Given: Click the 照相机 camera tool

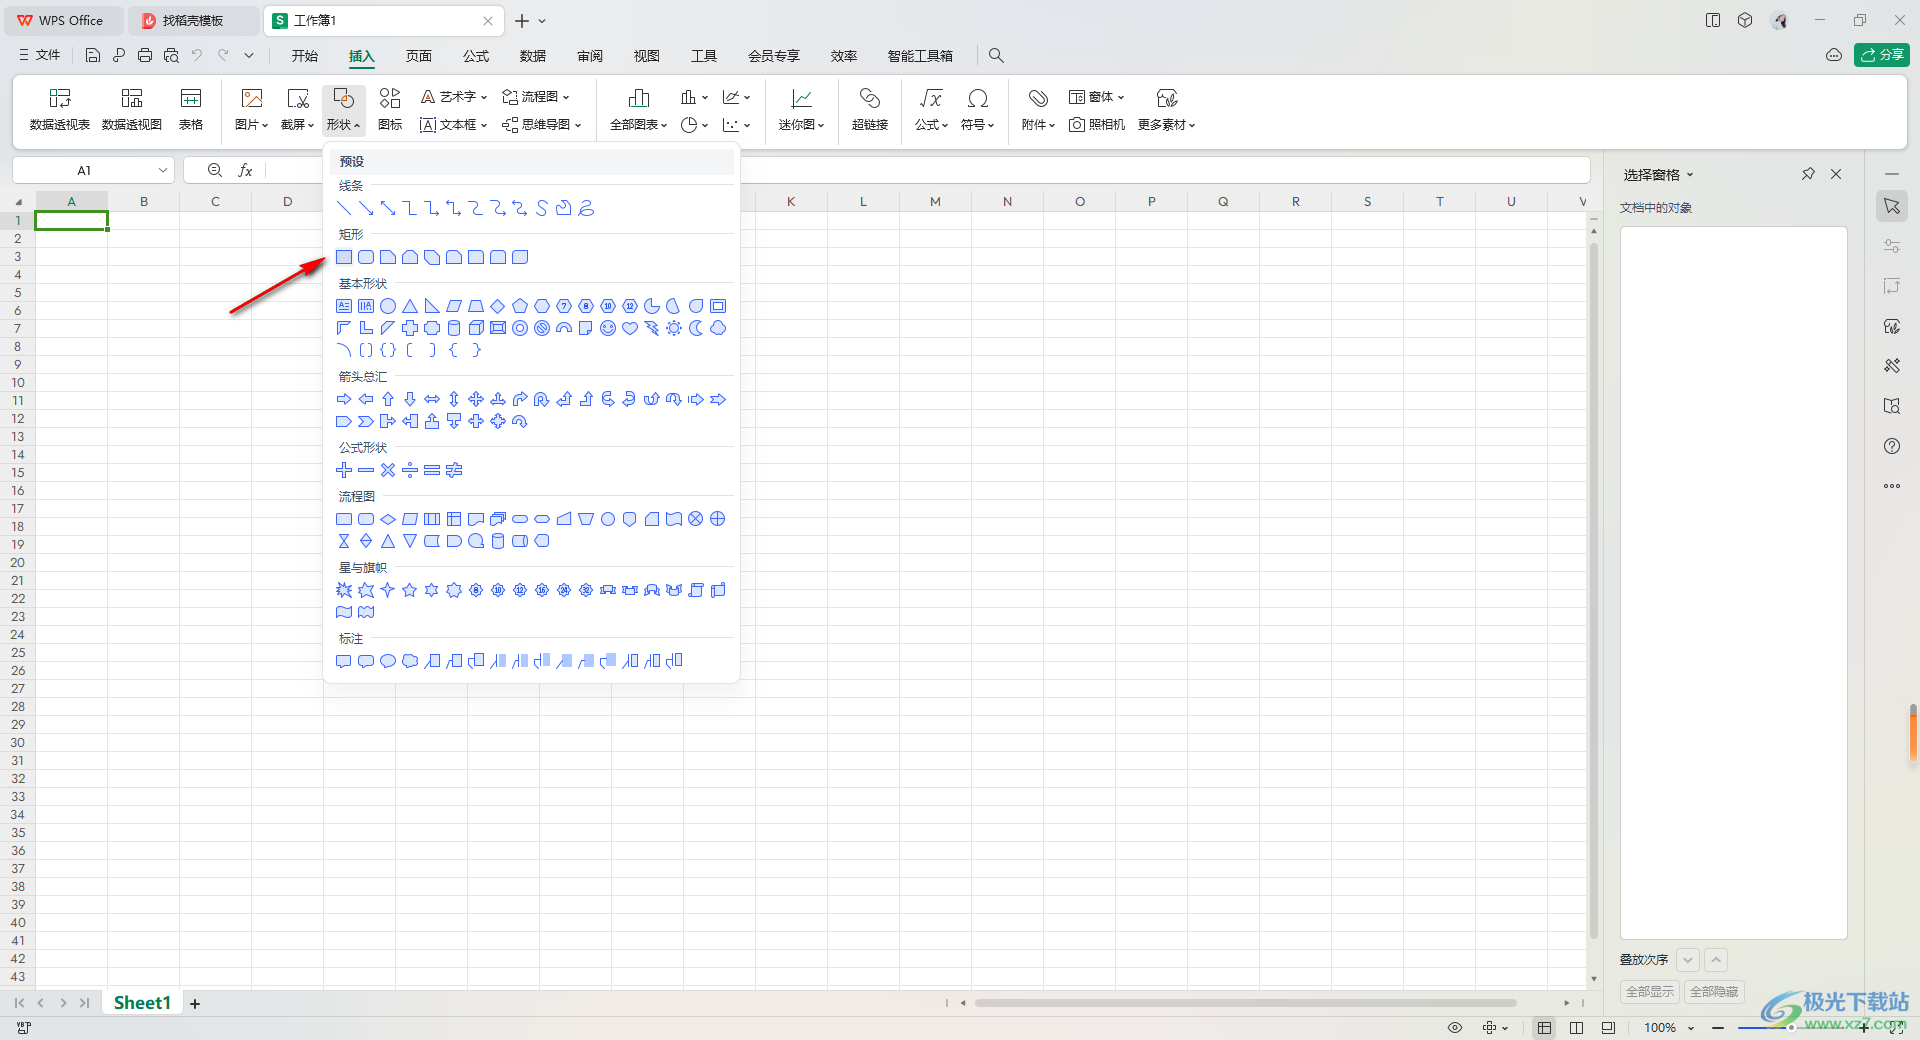Looking at the screenshot, I should 1097,125.
